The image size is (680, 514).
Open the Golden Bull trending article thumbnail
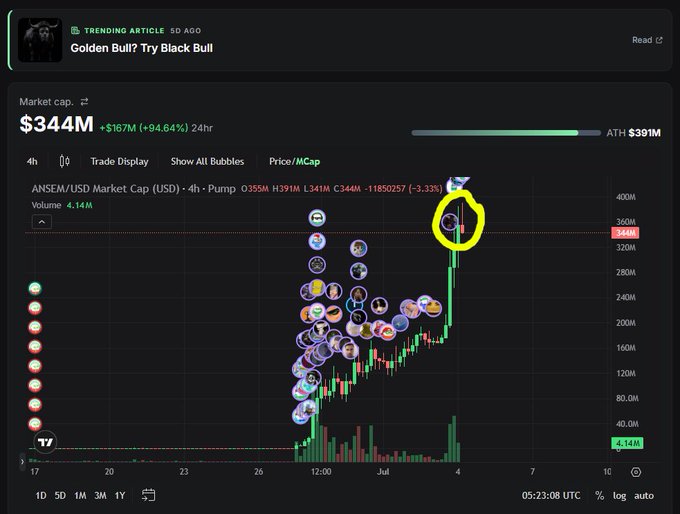point(40,40)
